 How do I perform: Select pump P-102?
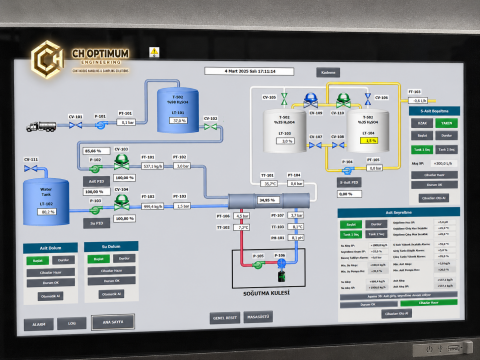coord(95,169)
